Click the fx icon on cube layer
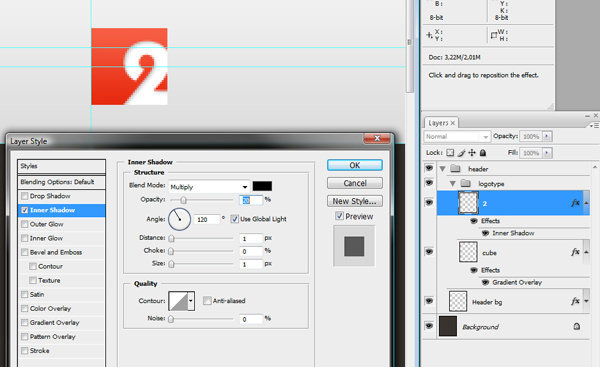600x367 pixels. (575, 252)
